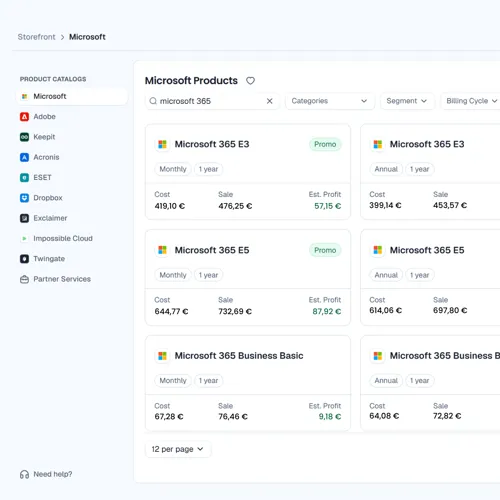Image resolution: width=500 pixels, height=500 pixels.
Task: Expand the Billing Cycle dropdown
Action: click(x=471, y=101)
